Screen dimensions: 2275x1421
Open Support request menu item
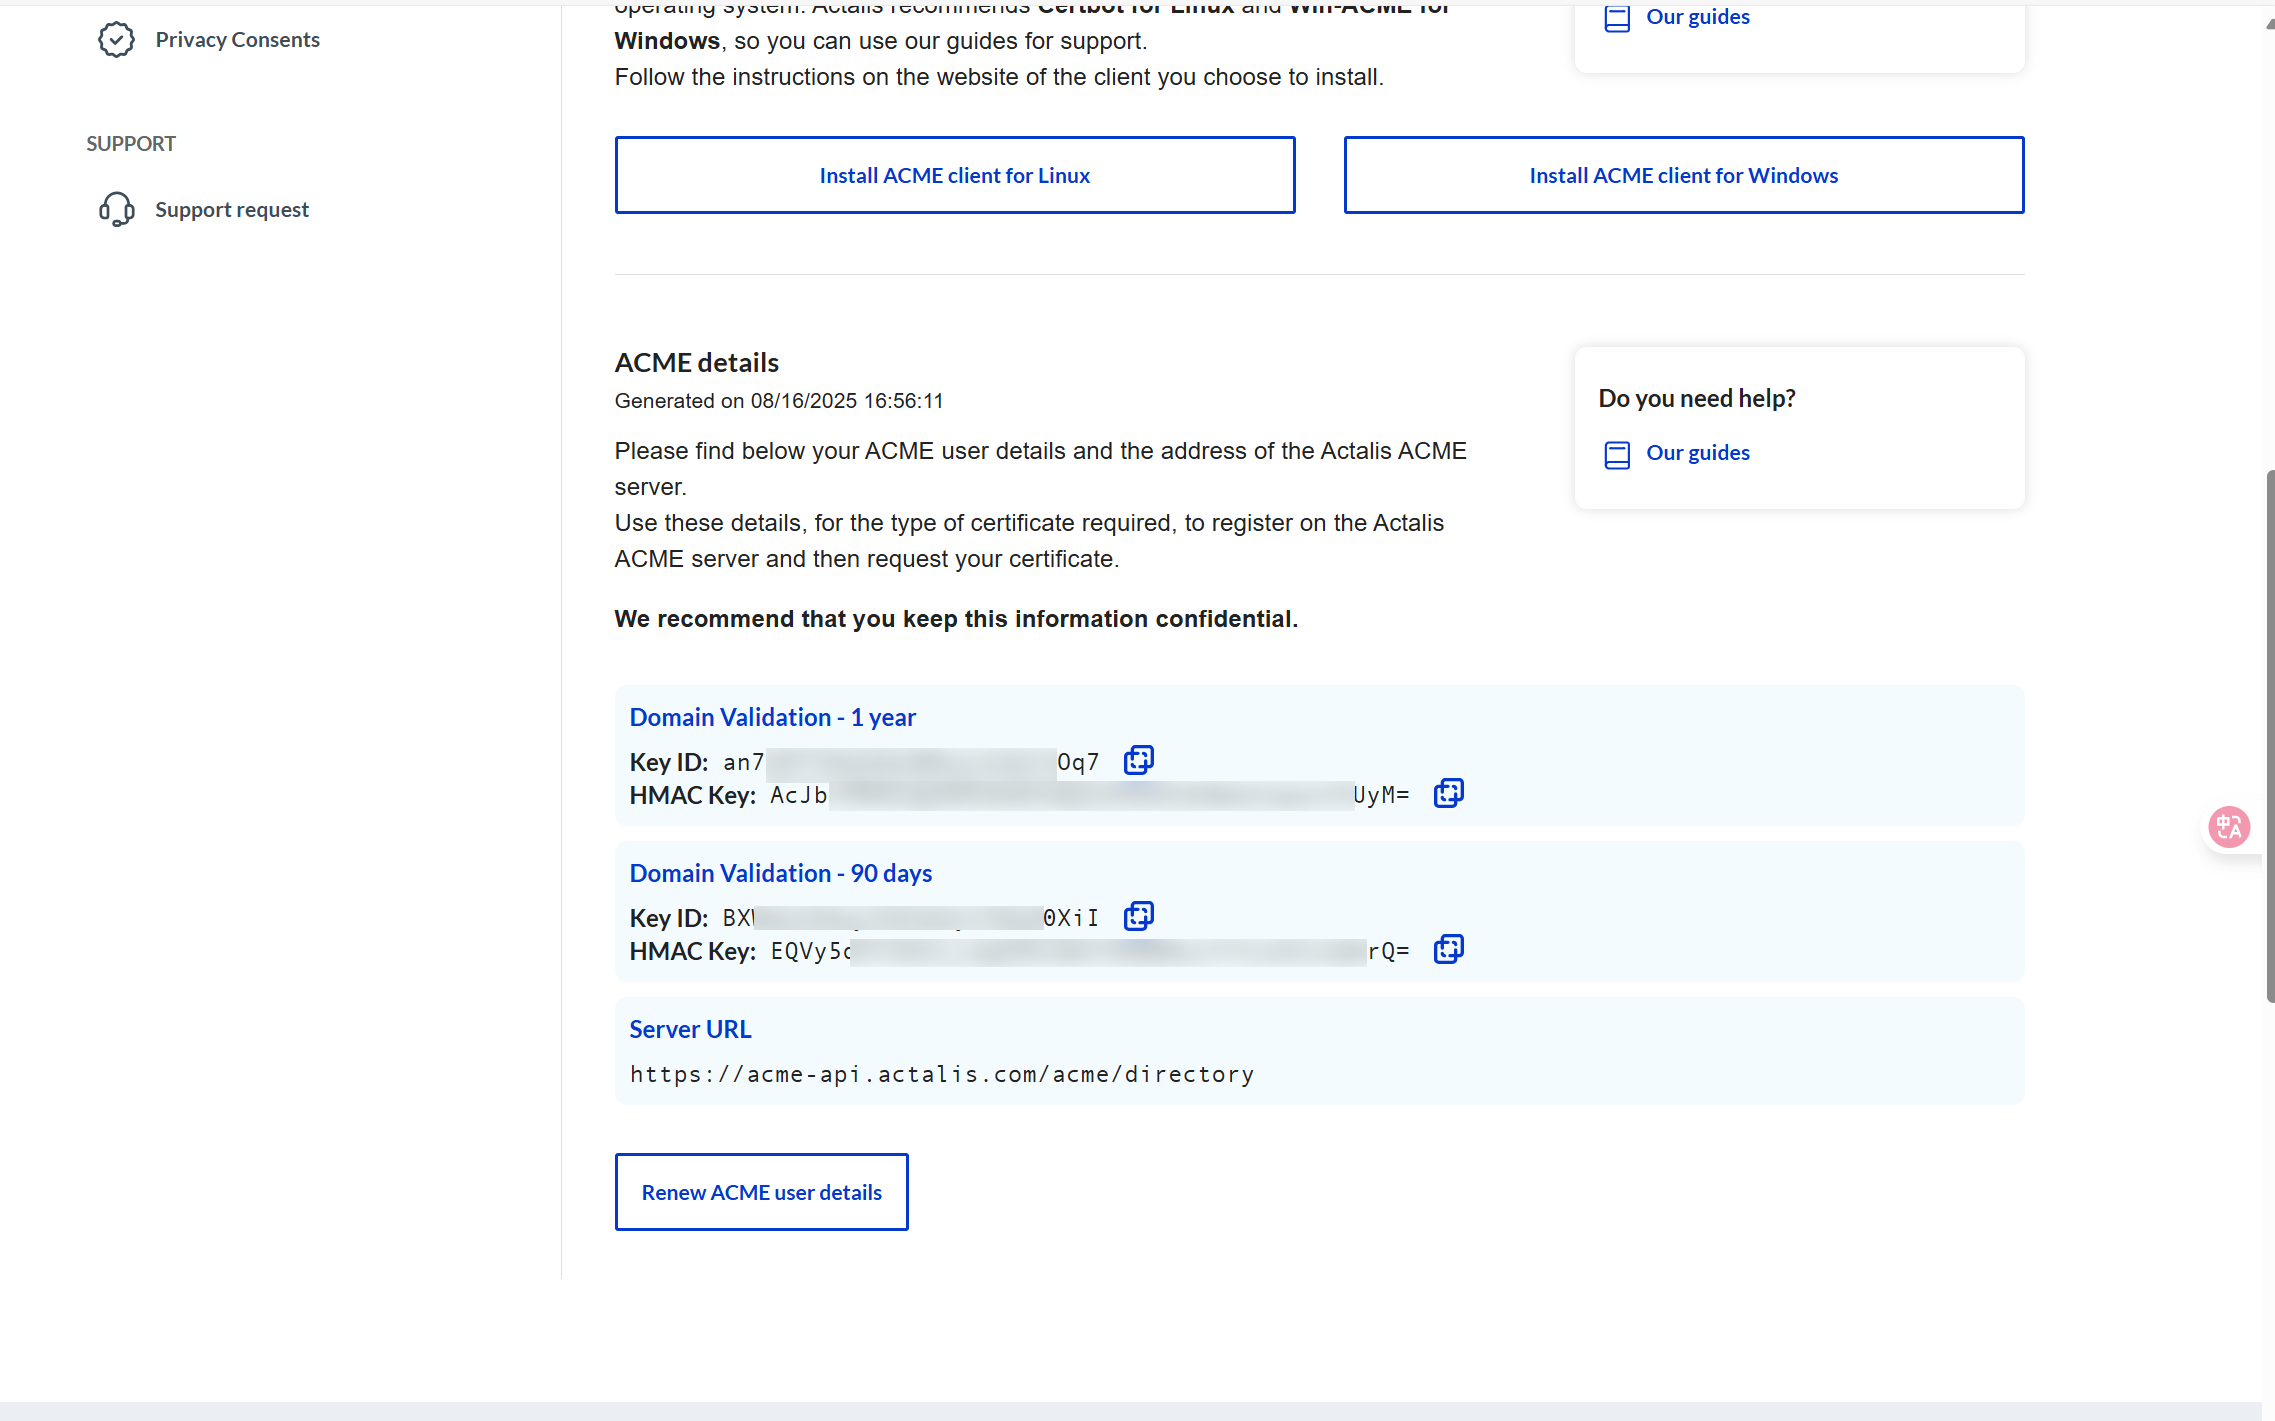coord(231,210)
